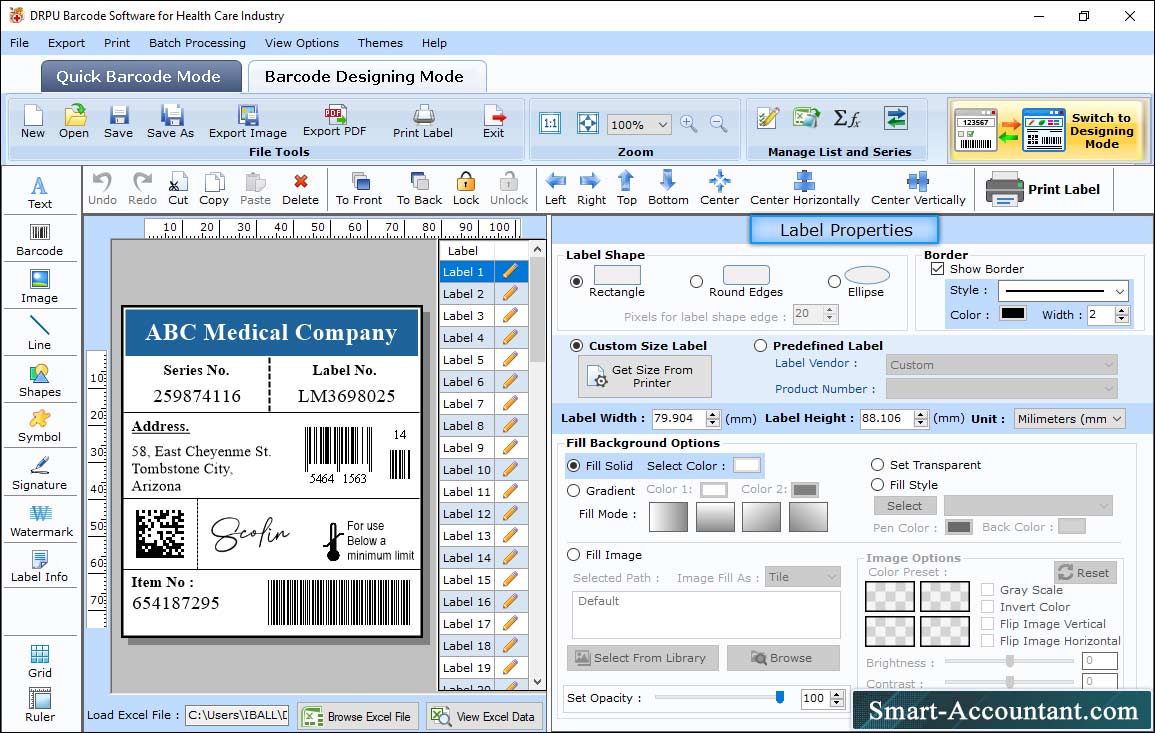Click the Exit icon
Image resolution: width=1155 pixels, height=733 pixels.
coord(494,121)
